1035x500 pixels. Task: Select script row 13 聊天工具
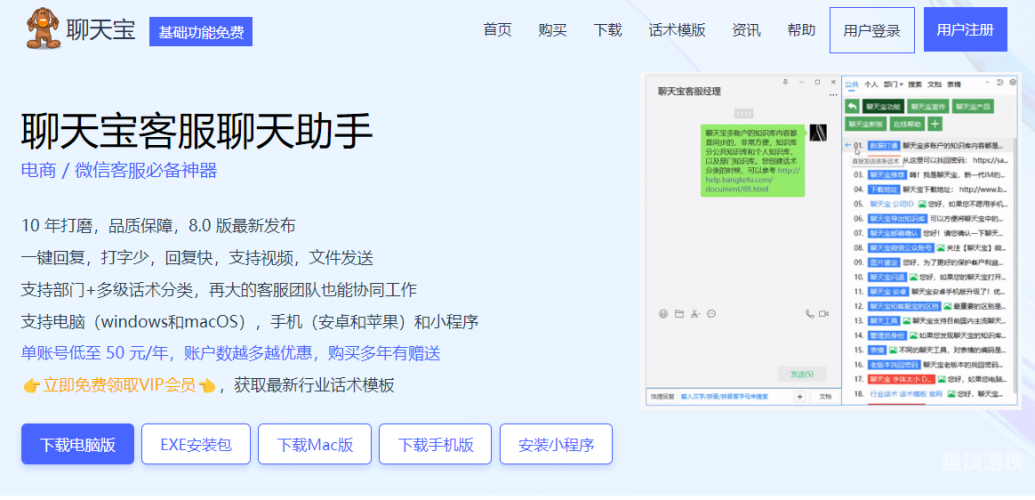(x=931, y=320)
